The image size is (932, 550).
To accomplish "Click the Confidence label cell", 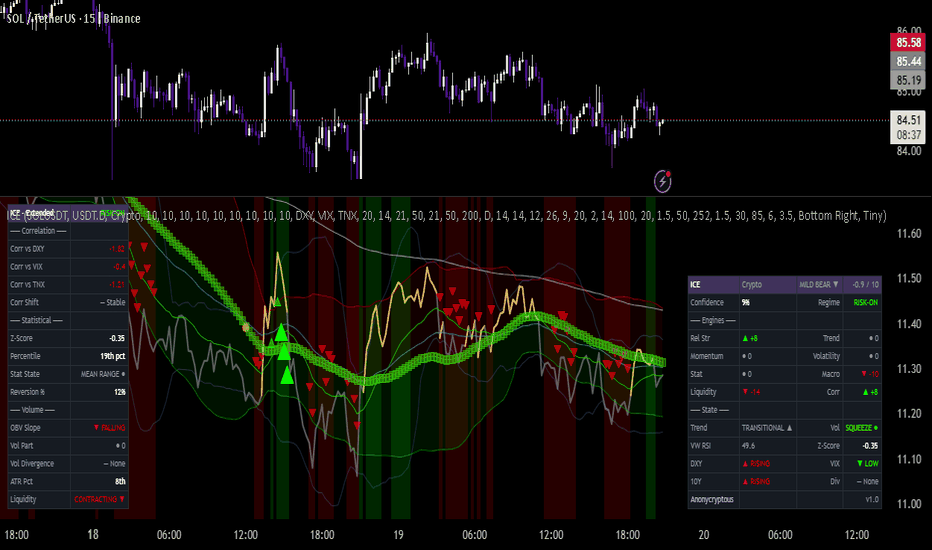I will point(713,302).
